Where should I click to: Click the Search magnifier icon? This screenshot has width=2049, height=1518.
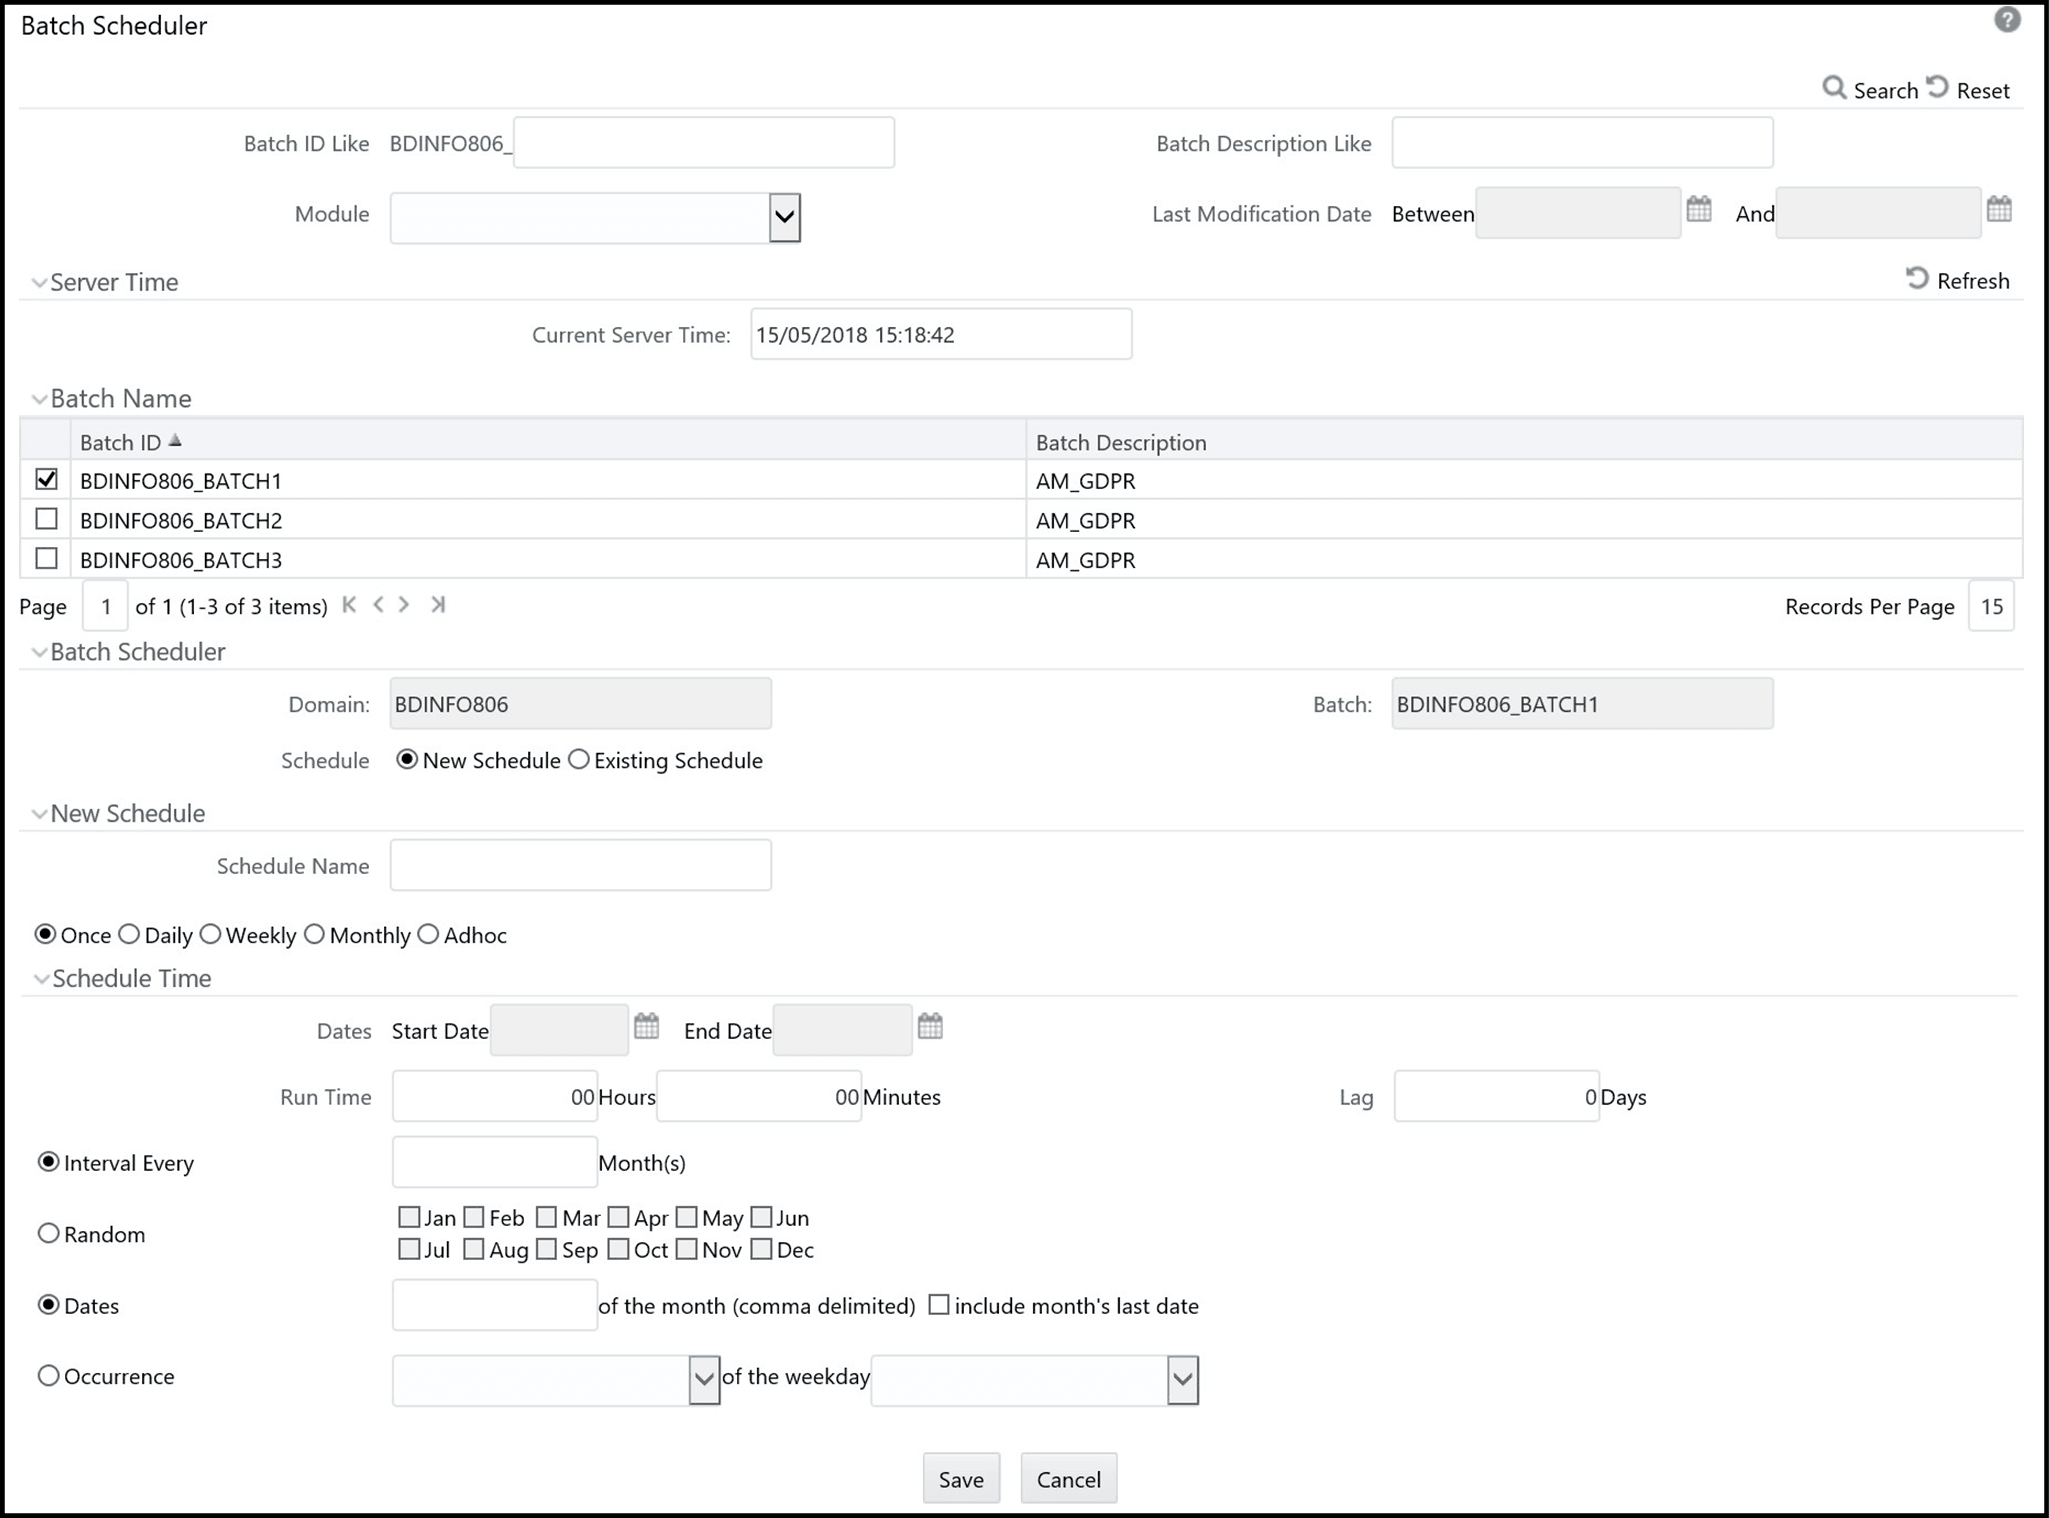[x=1833, y=88]
